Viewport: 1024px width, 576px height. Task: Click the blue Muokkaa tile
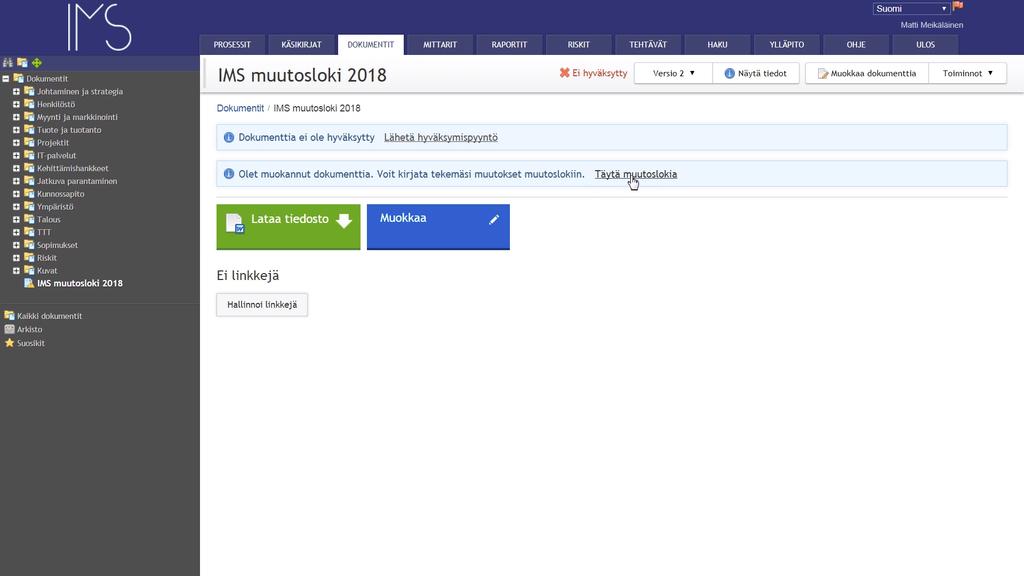pyautogui.click(x=438, y=227)
